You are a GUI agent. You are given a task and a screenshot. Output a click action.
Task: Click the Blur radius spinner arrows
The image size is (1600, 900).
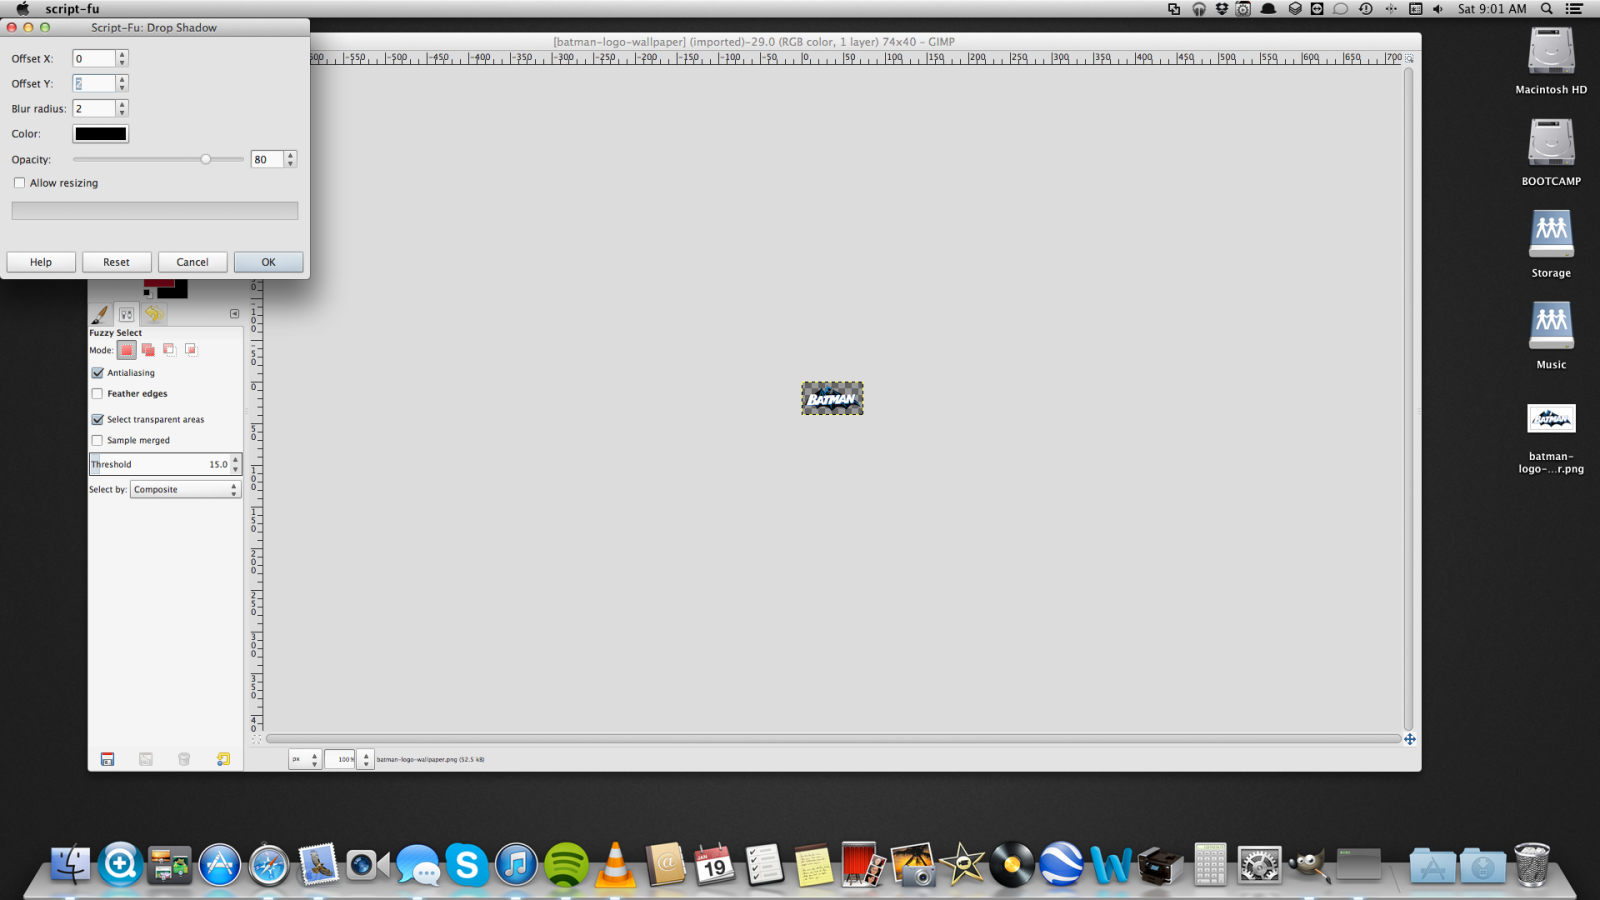pyautogui.click(x=122, y=109)
